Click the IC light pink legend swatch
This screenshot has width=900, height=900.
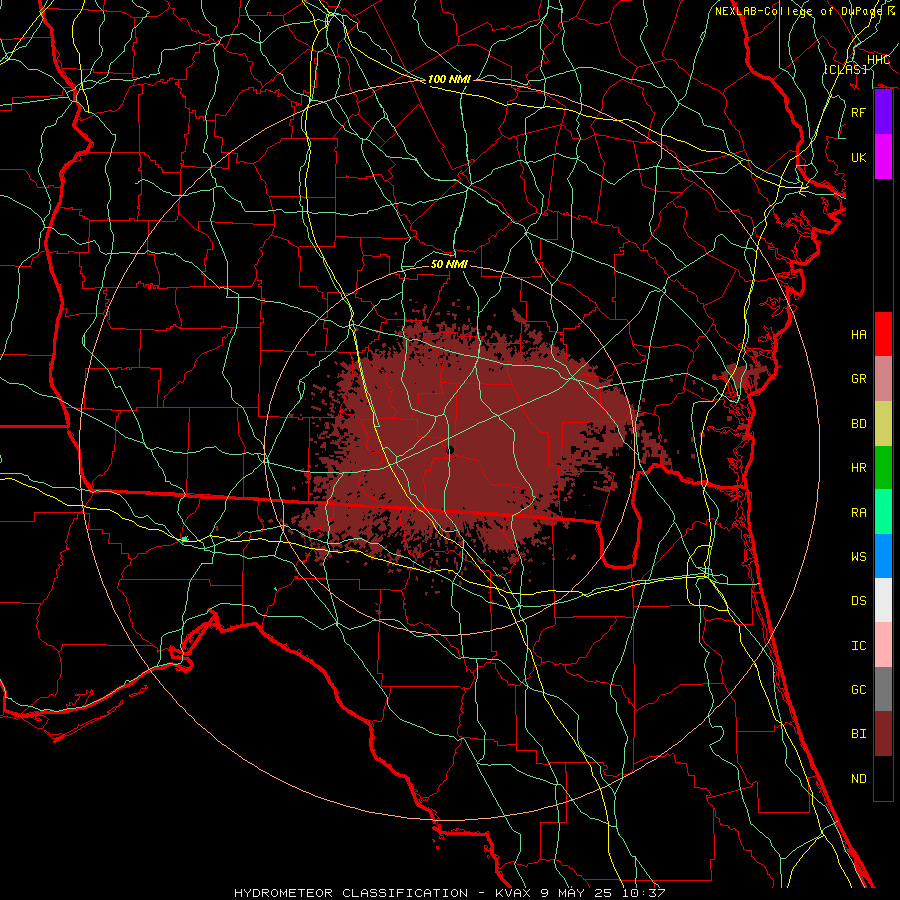point(883,645)
